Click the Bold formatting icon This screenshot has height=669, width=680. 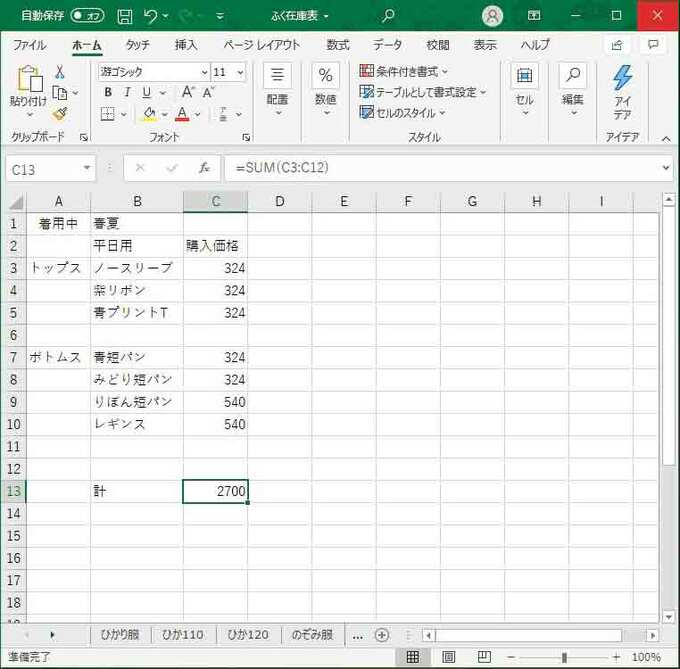click(108, 92)
